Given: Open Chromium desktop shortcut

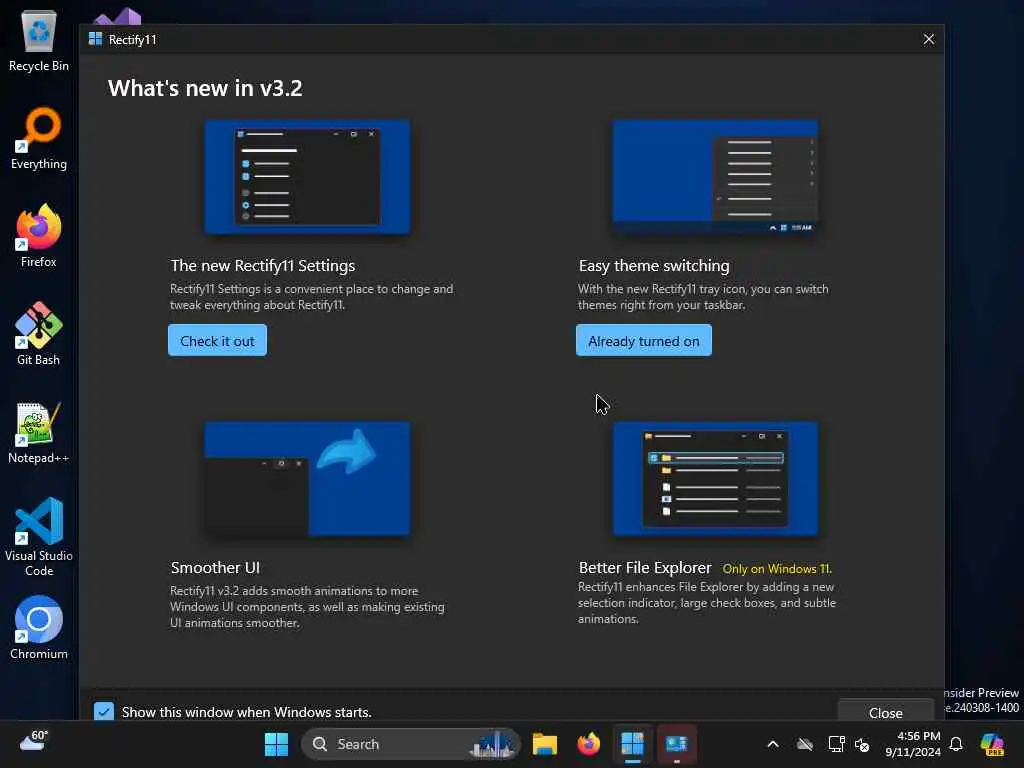Looking at the screenshot, I should (39, 628).
